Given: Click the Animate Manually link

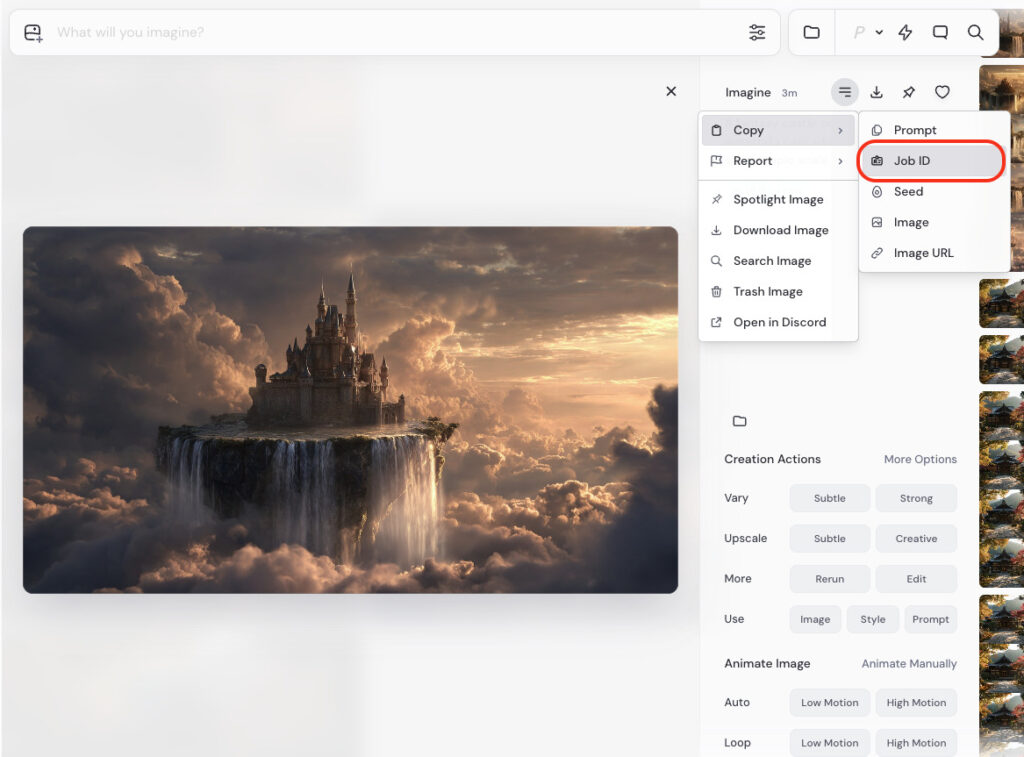Looking at the screenshot, I should click(x=909, y=664).
